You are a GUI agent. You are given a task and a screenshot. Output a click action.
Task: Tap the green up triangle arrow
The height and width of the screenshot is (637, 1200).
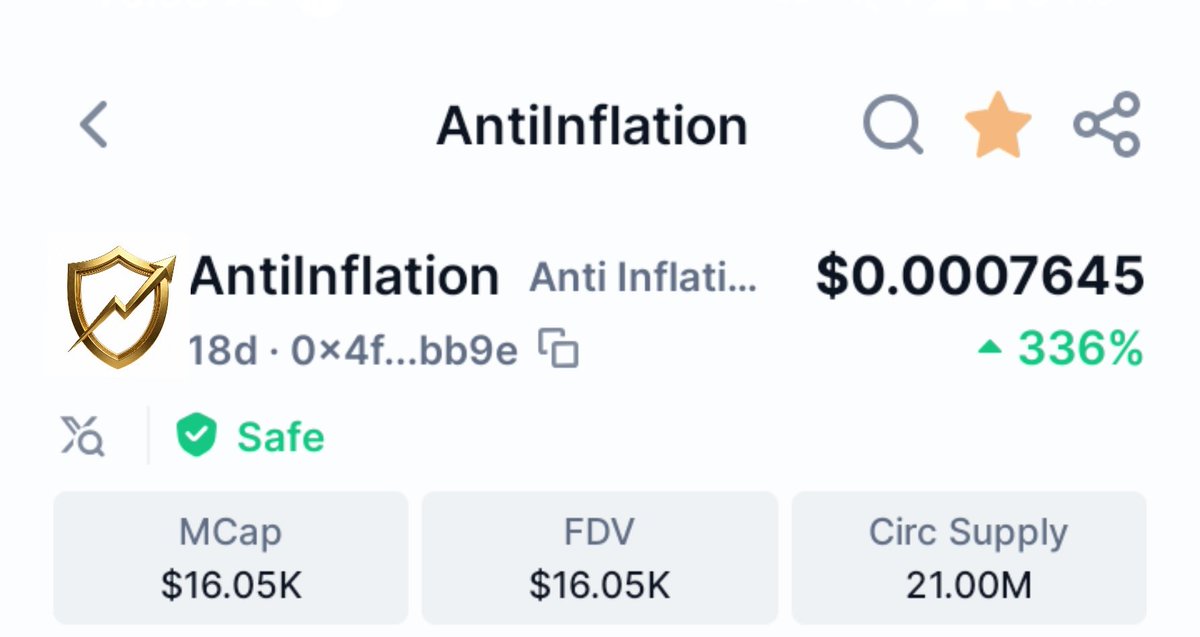tap(989, 348)
